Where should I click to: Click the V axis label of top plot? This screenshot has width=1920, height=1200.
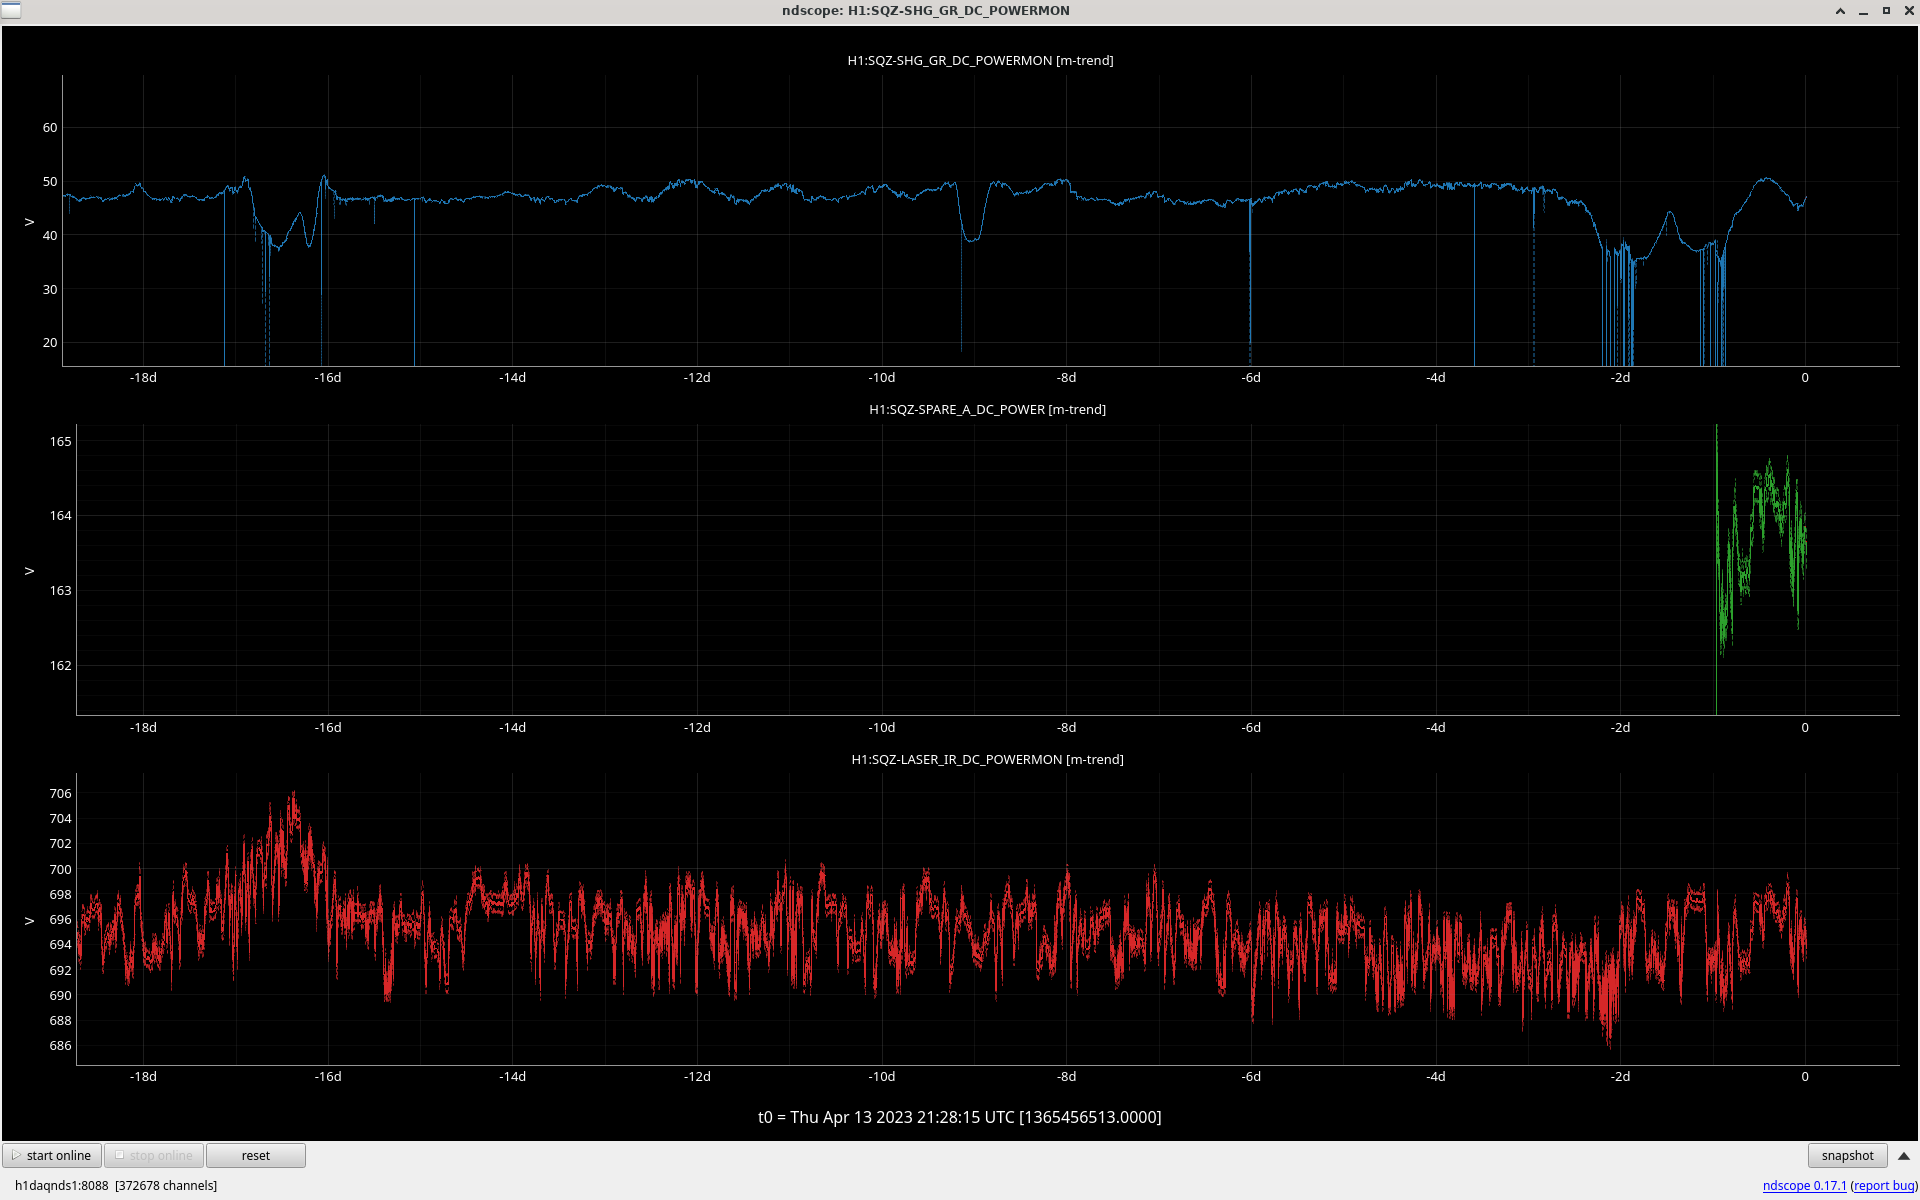coord(29,222)
